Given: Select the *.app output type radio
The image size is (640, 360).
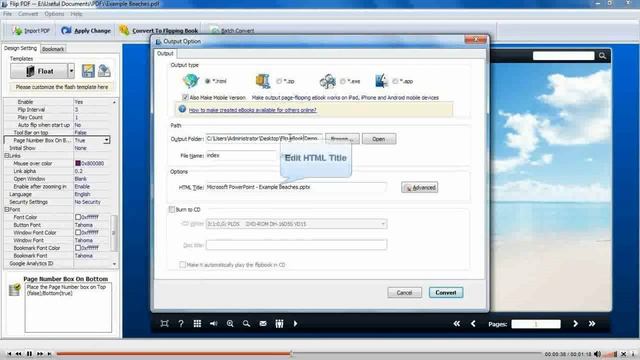Looking at the screenshot, I should [395, 81].
